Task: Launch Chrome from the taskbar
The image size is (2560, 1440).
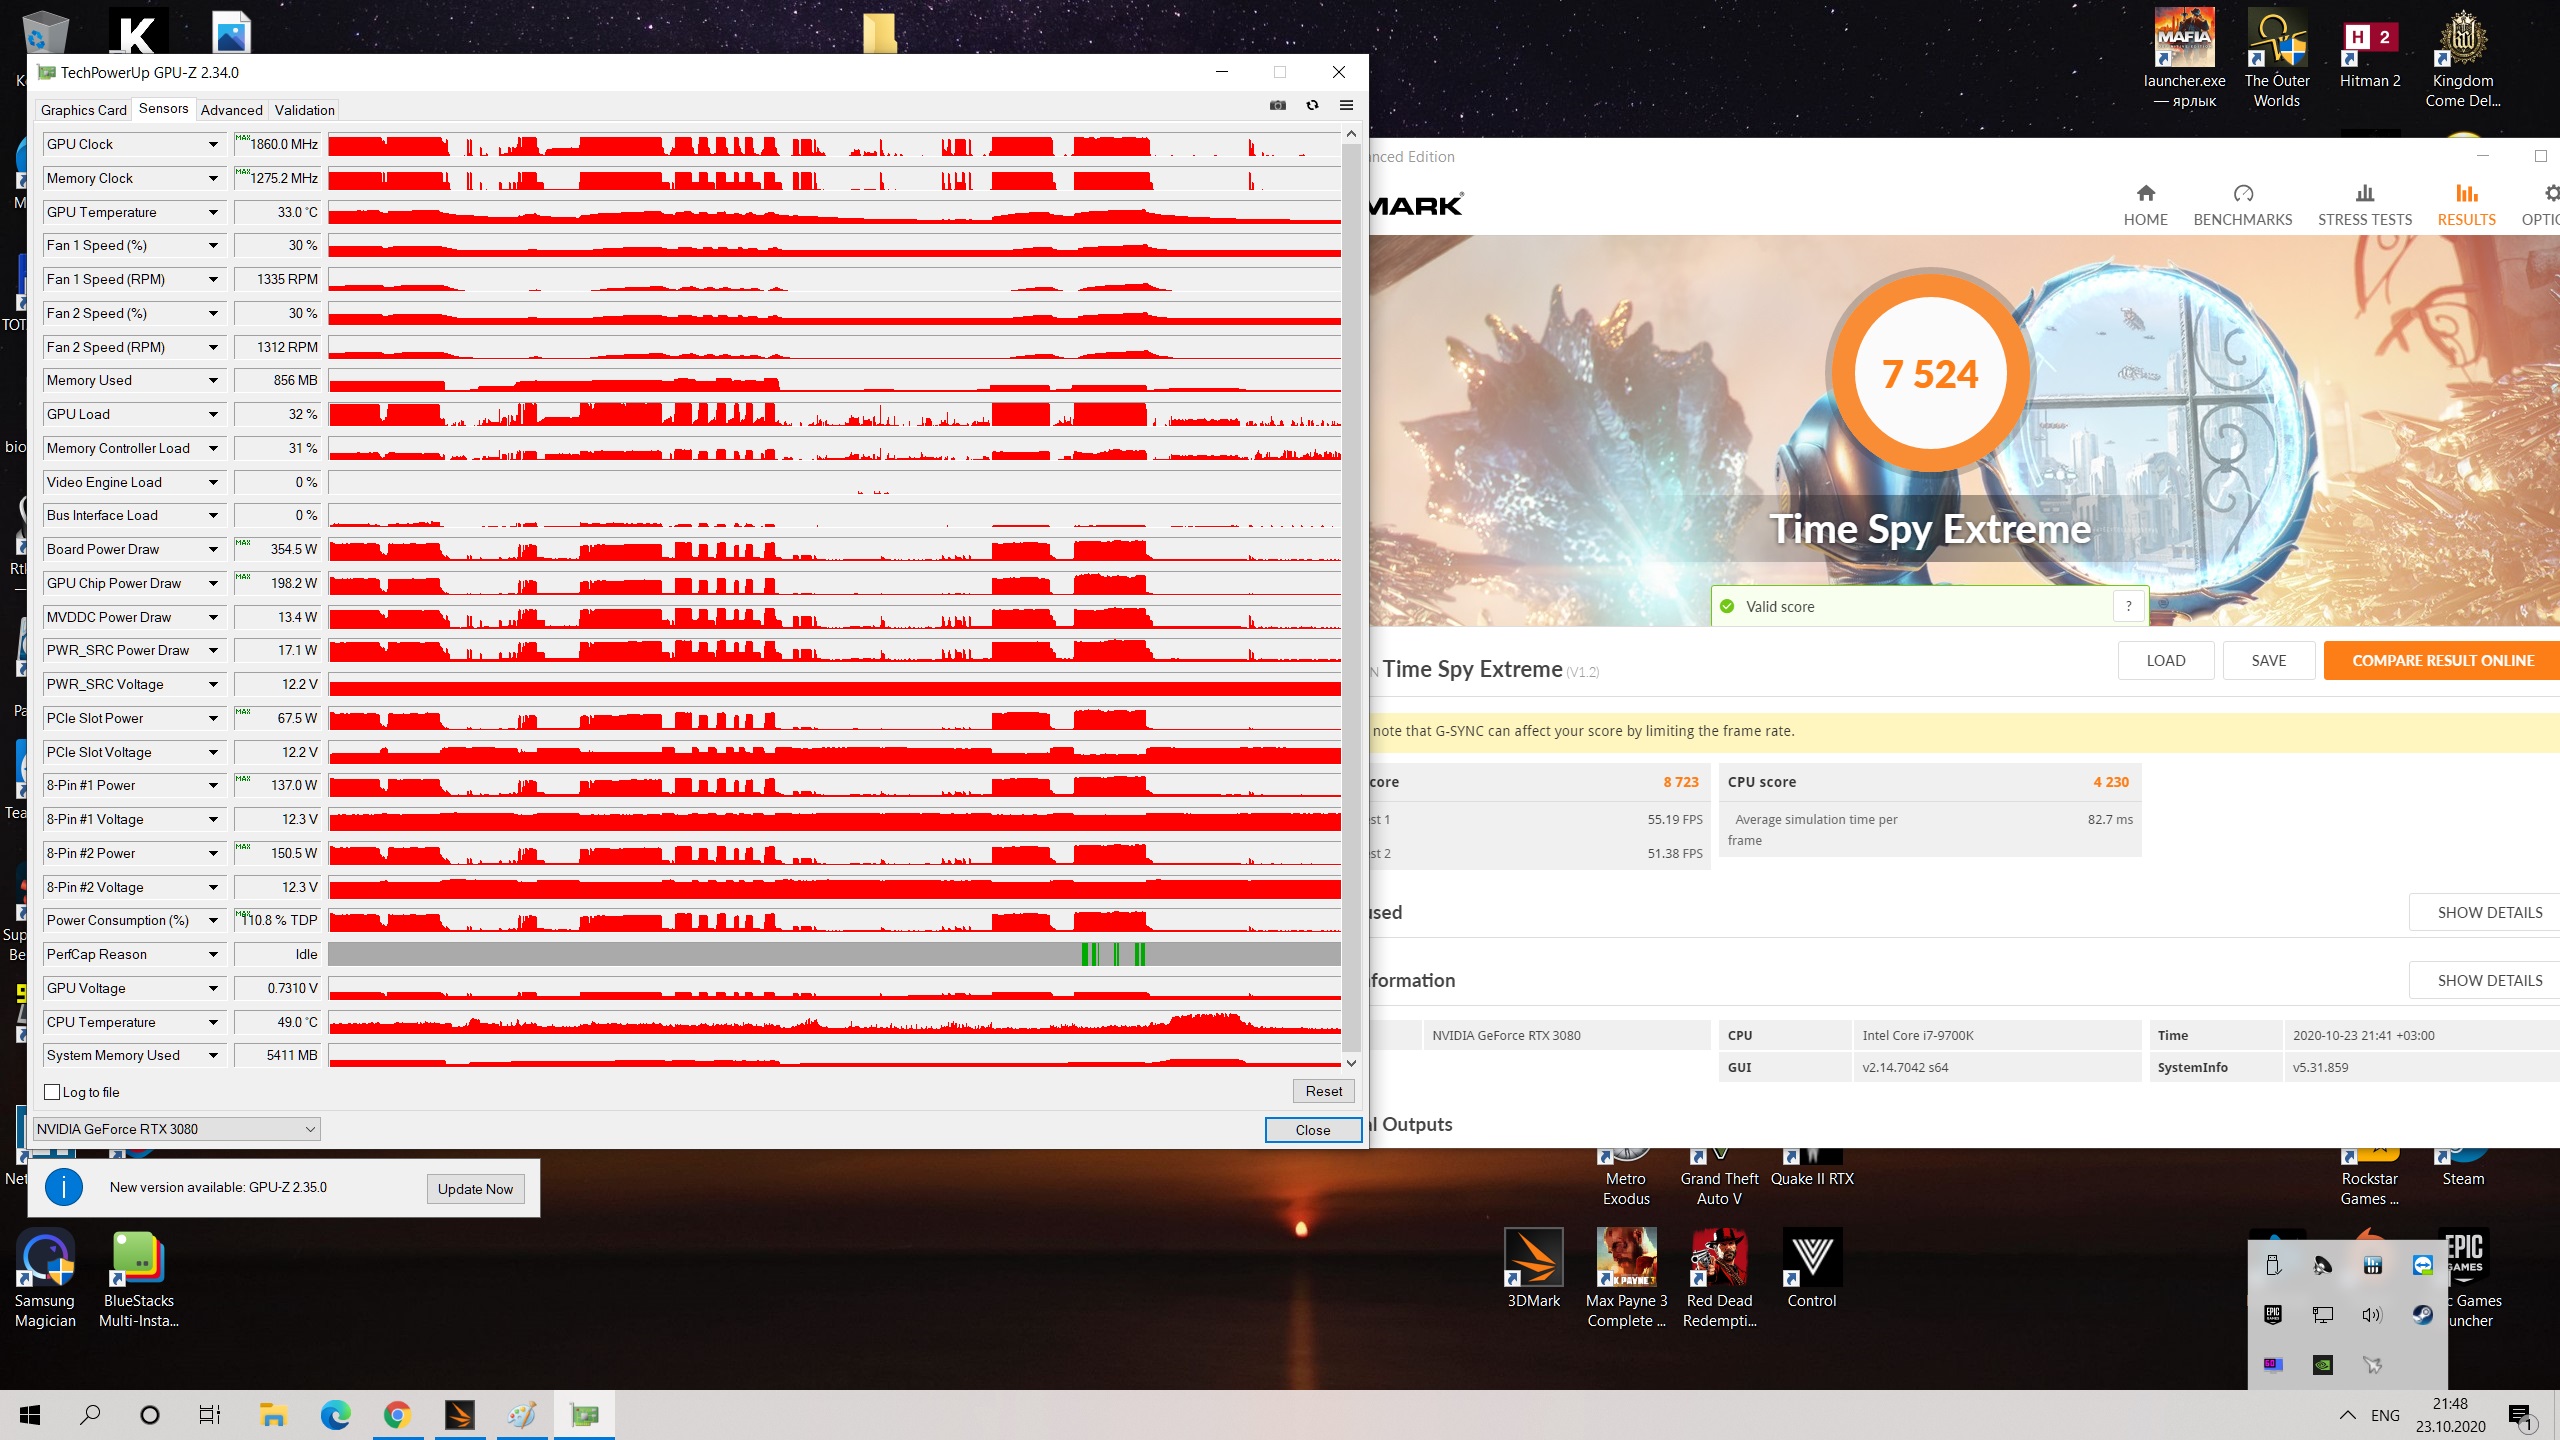Action: (397, 1415)
